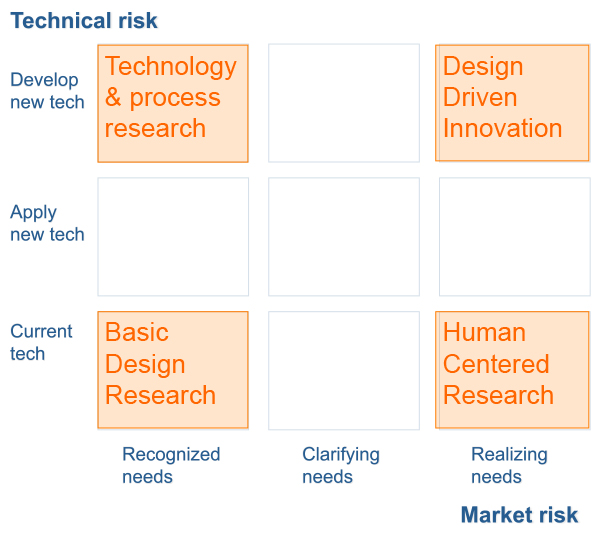The width and height of the screenshot is (600, 534).
Task: Click empty cell in 'Apply new tech' Recognized column
Action: click(x=173, y=237)
